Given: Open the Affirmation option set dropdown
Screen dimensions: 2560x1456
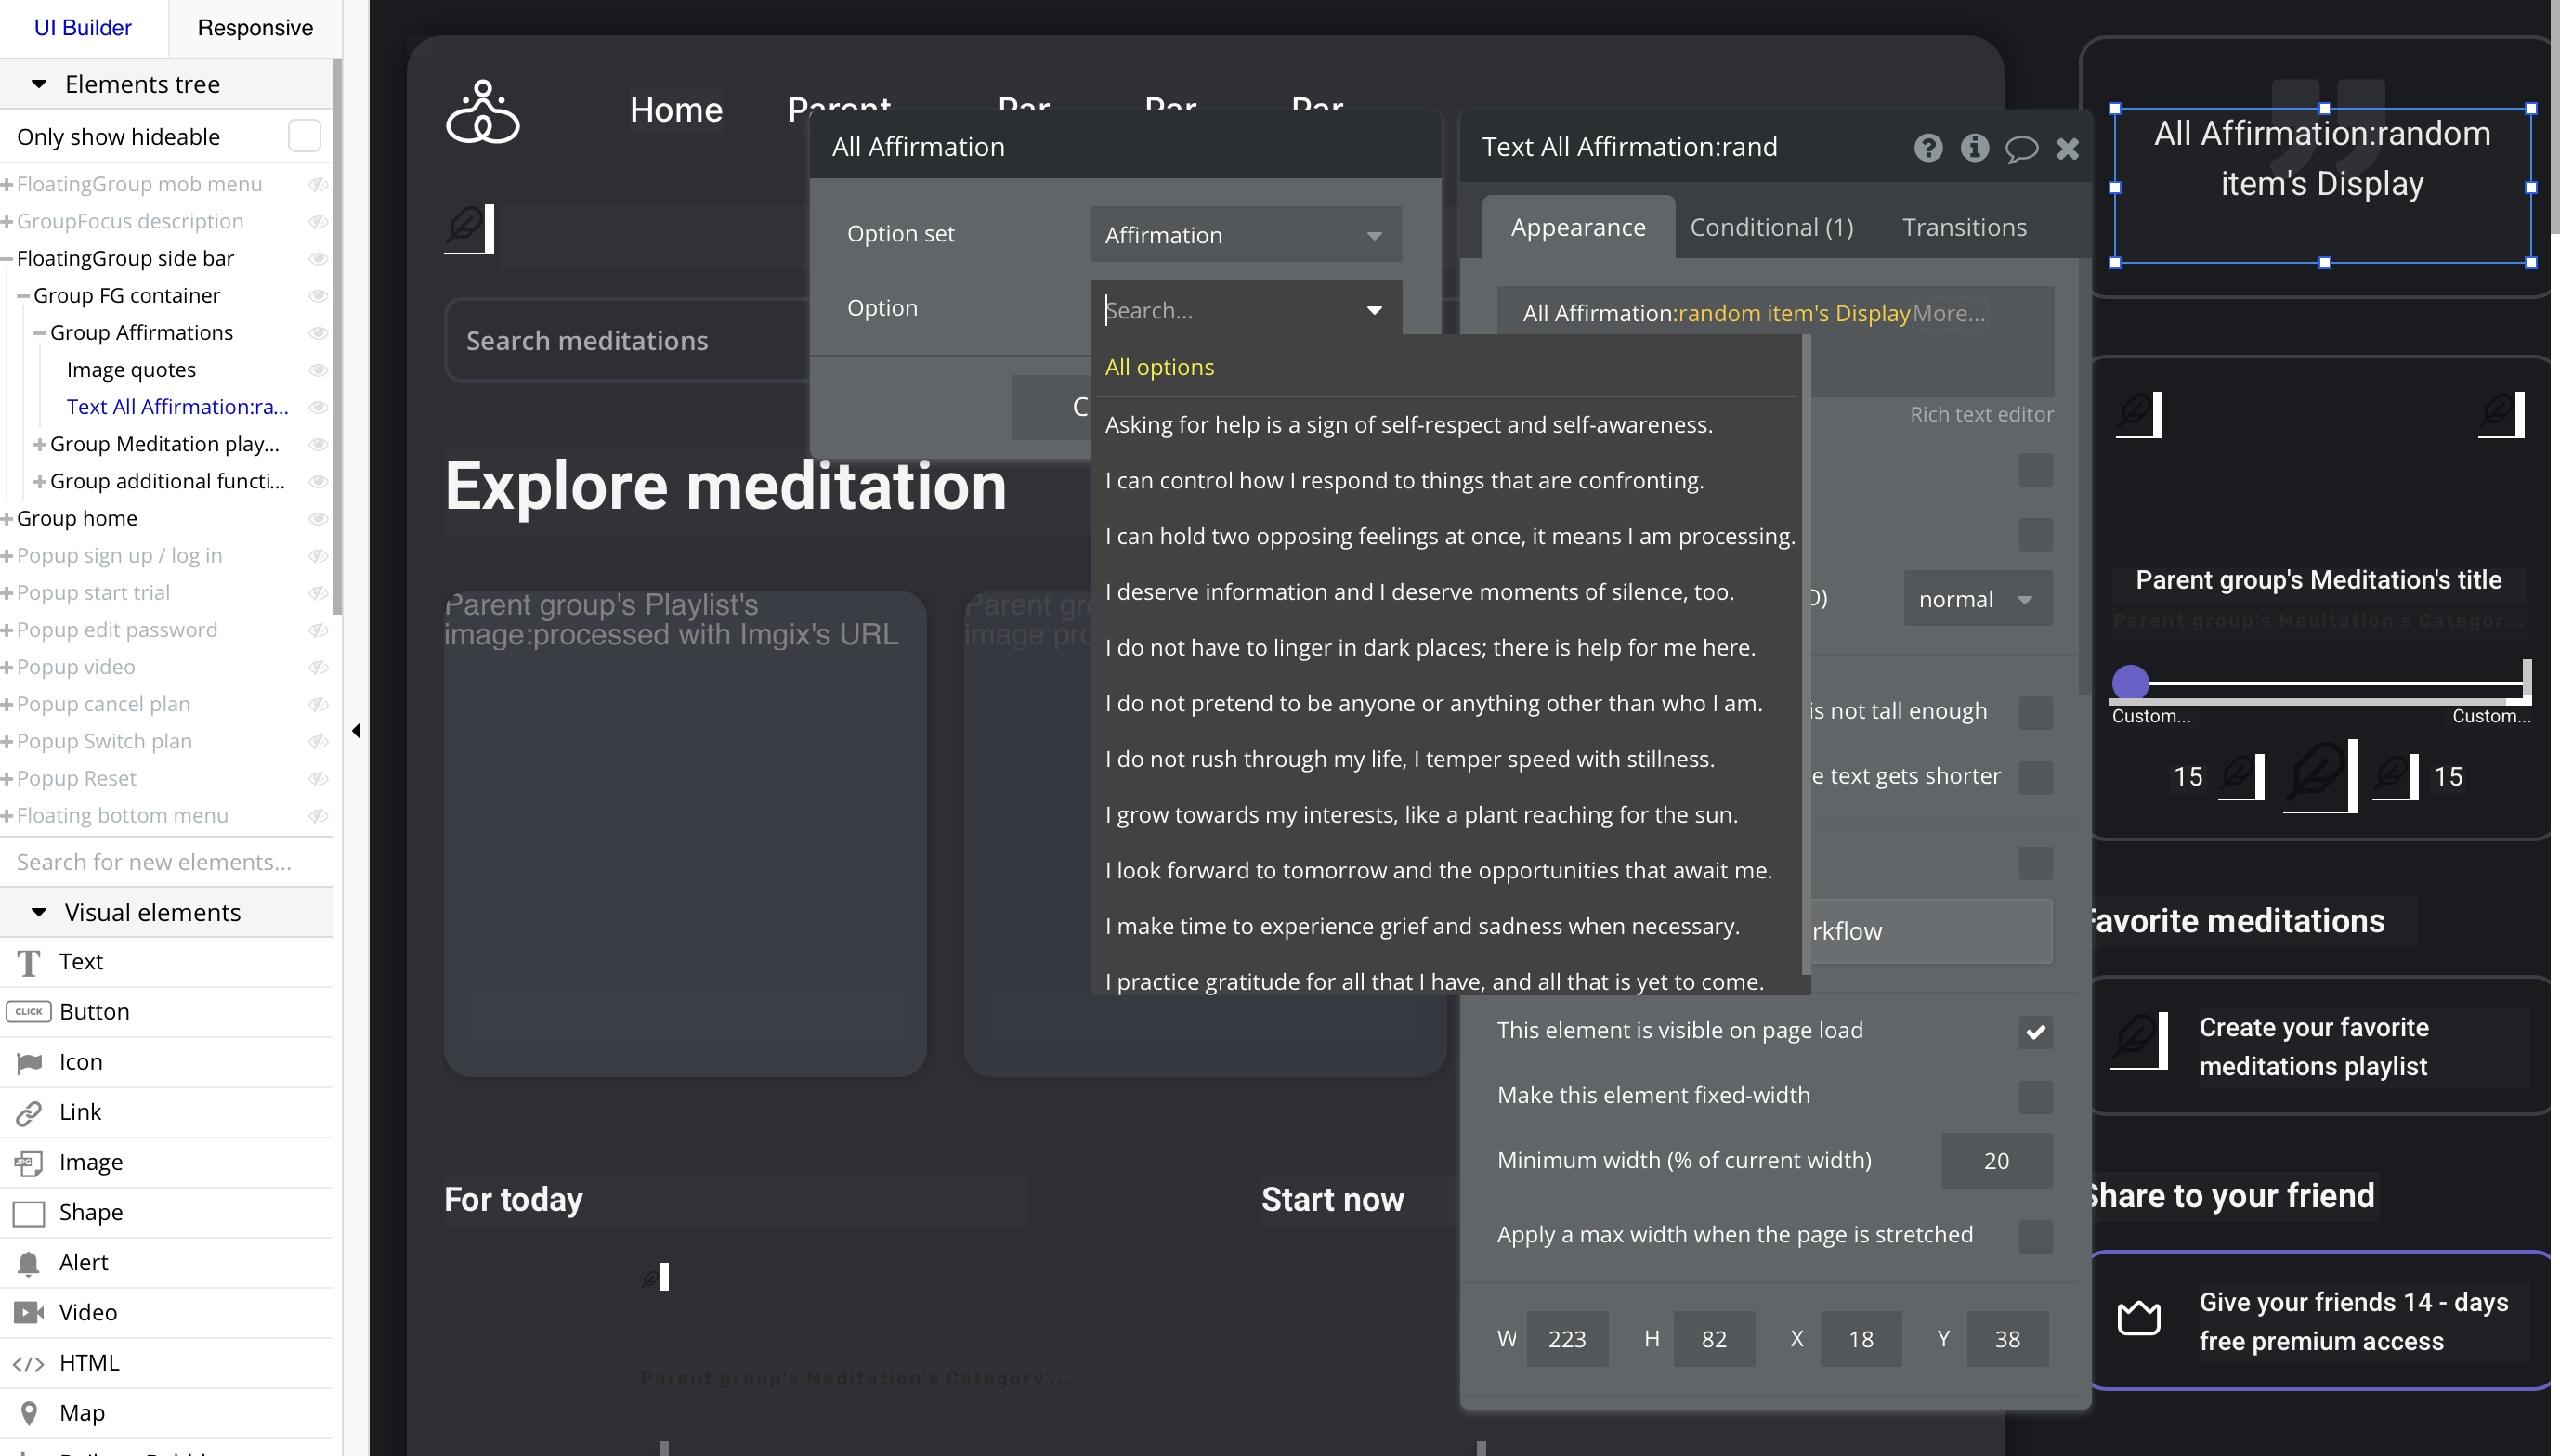Looking at the screenshot, I should 1245,235.
